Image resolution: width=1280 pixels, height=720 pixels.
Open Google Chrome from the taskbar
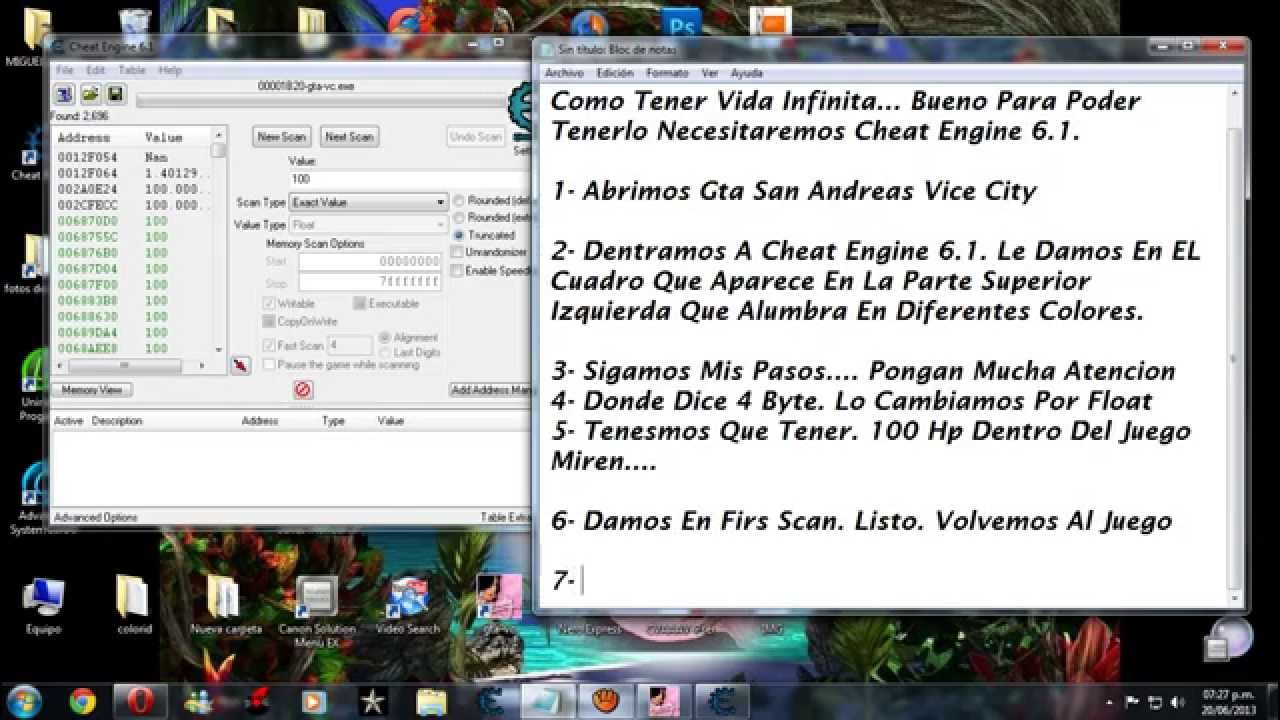(82, 701)
